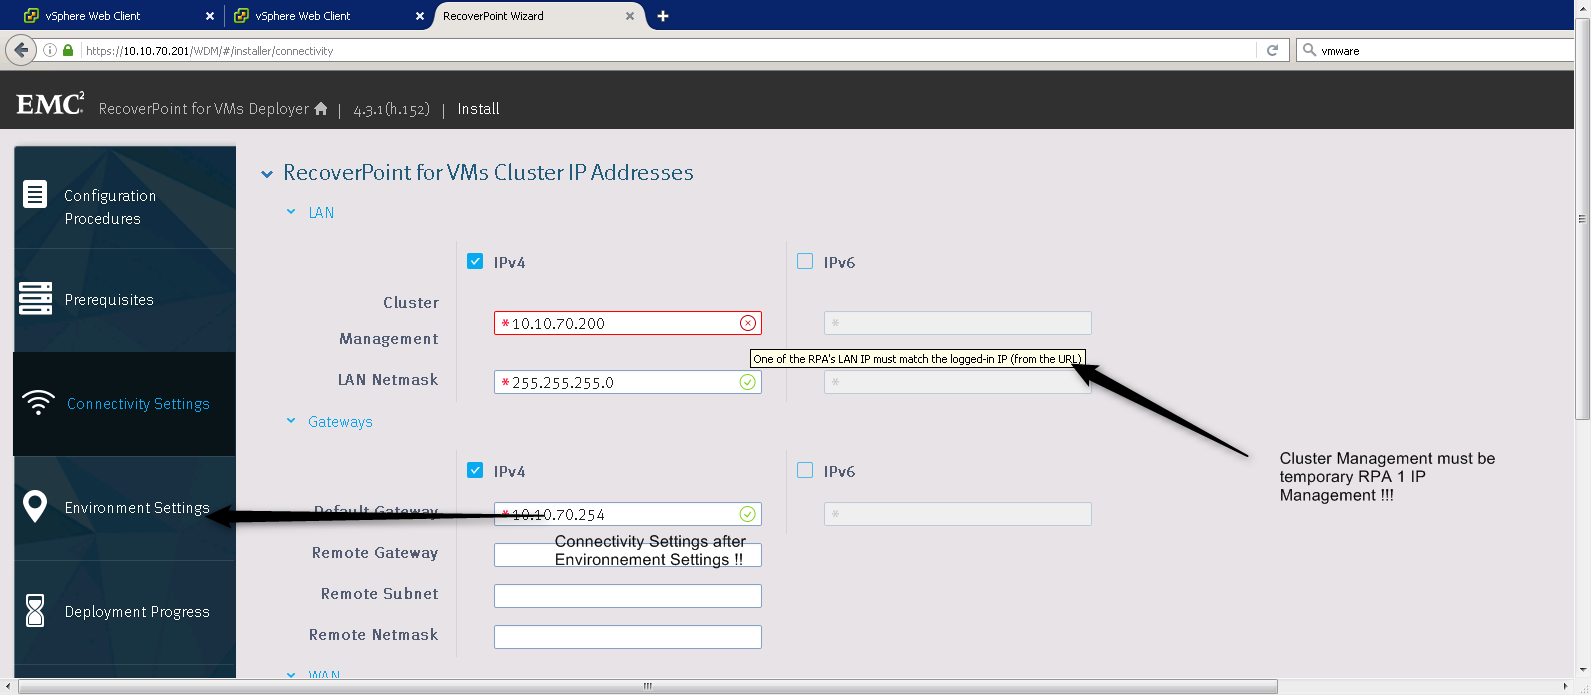This screenshot has height=695, width=1591.
Task: Collapse RecoverPoint for VMs Cluster IP Addresses section
Action: pos(267,174)
